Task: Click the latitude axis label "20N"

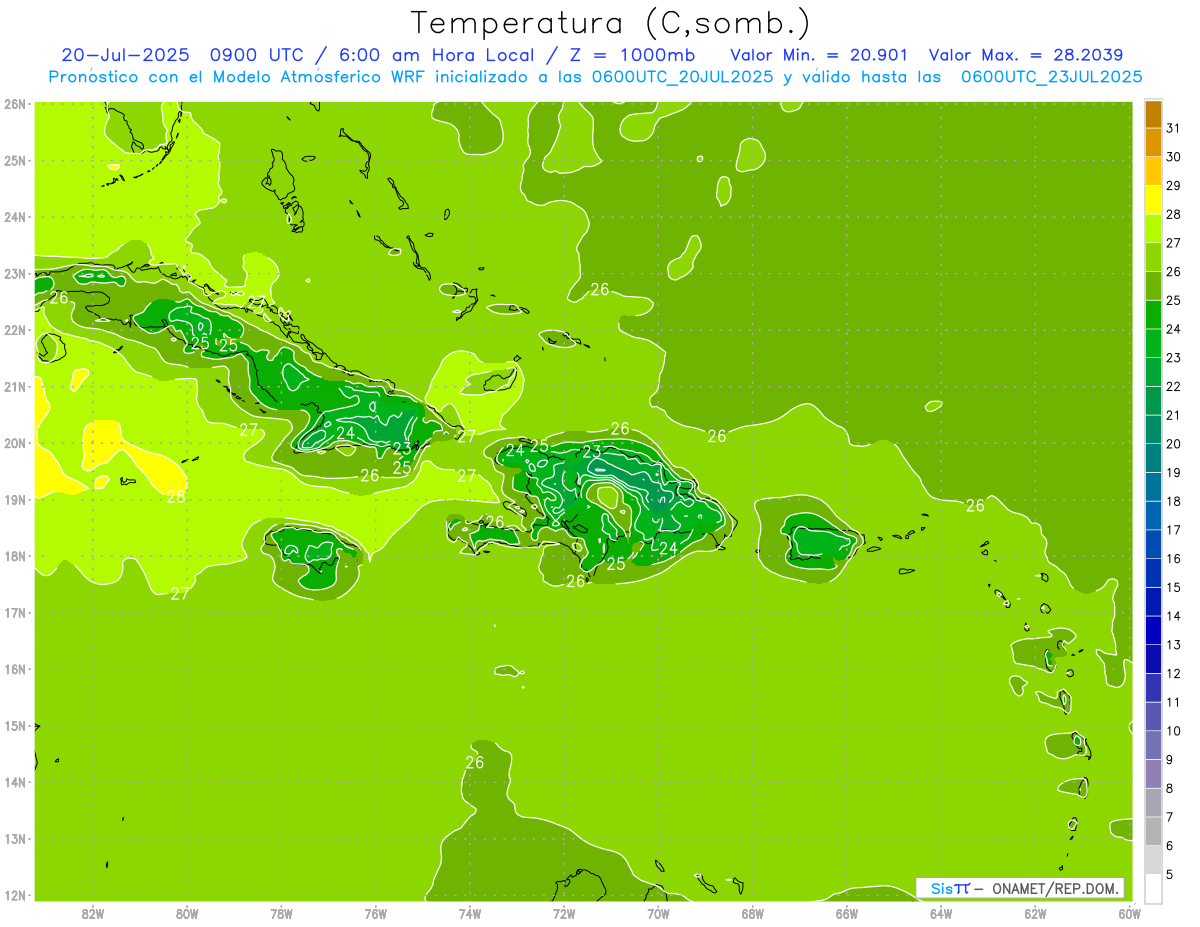Action: tap(15, 443)
